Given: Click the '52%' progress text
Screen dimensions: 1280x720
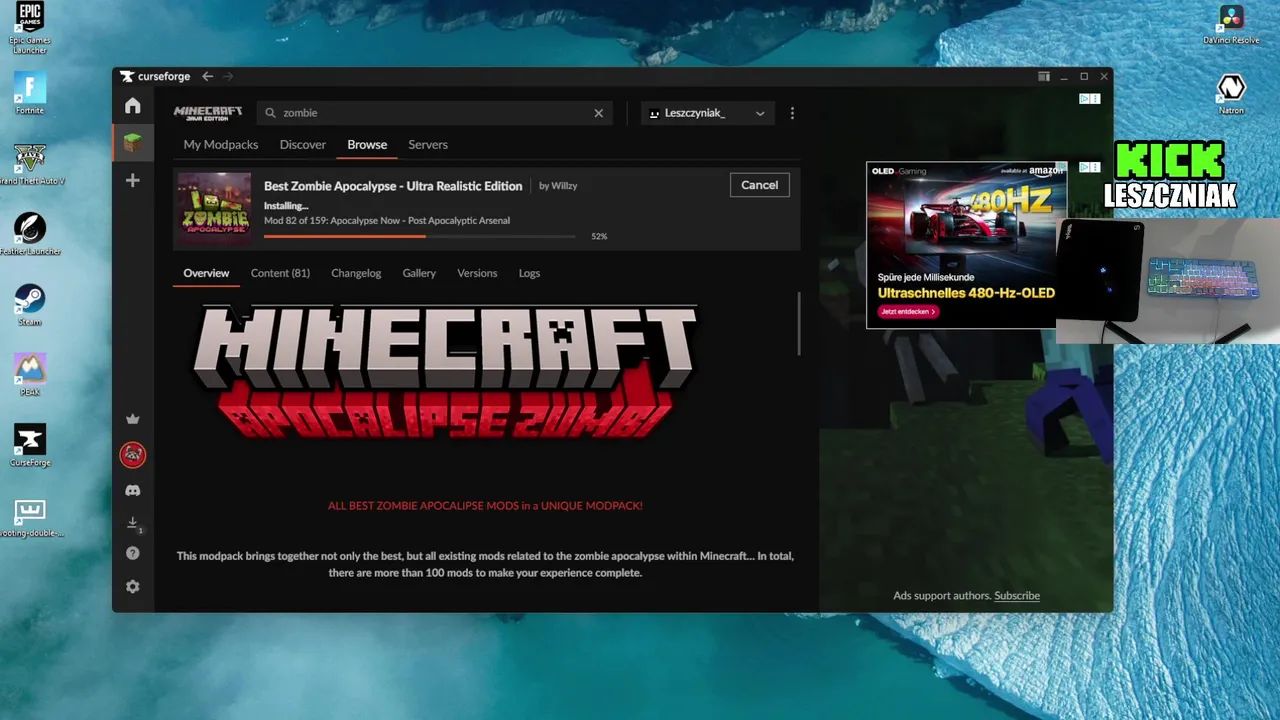Looking at the screenshot, I should pos(599,237).
